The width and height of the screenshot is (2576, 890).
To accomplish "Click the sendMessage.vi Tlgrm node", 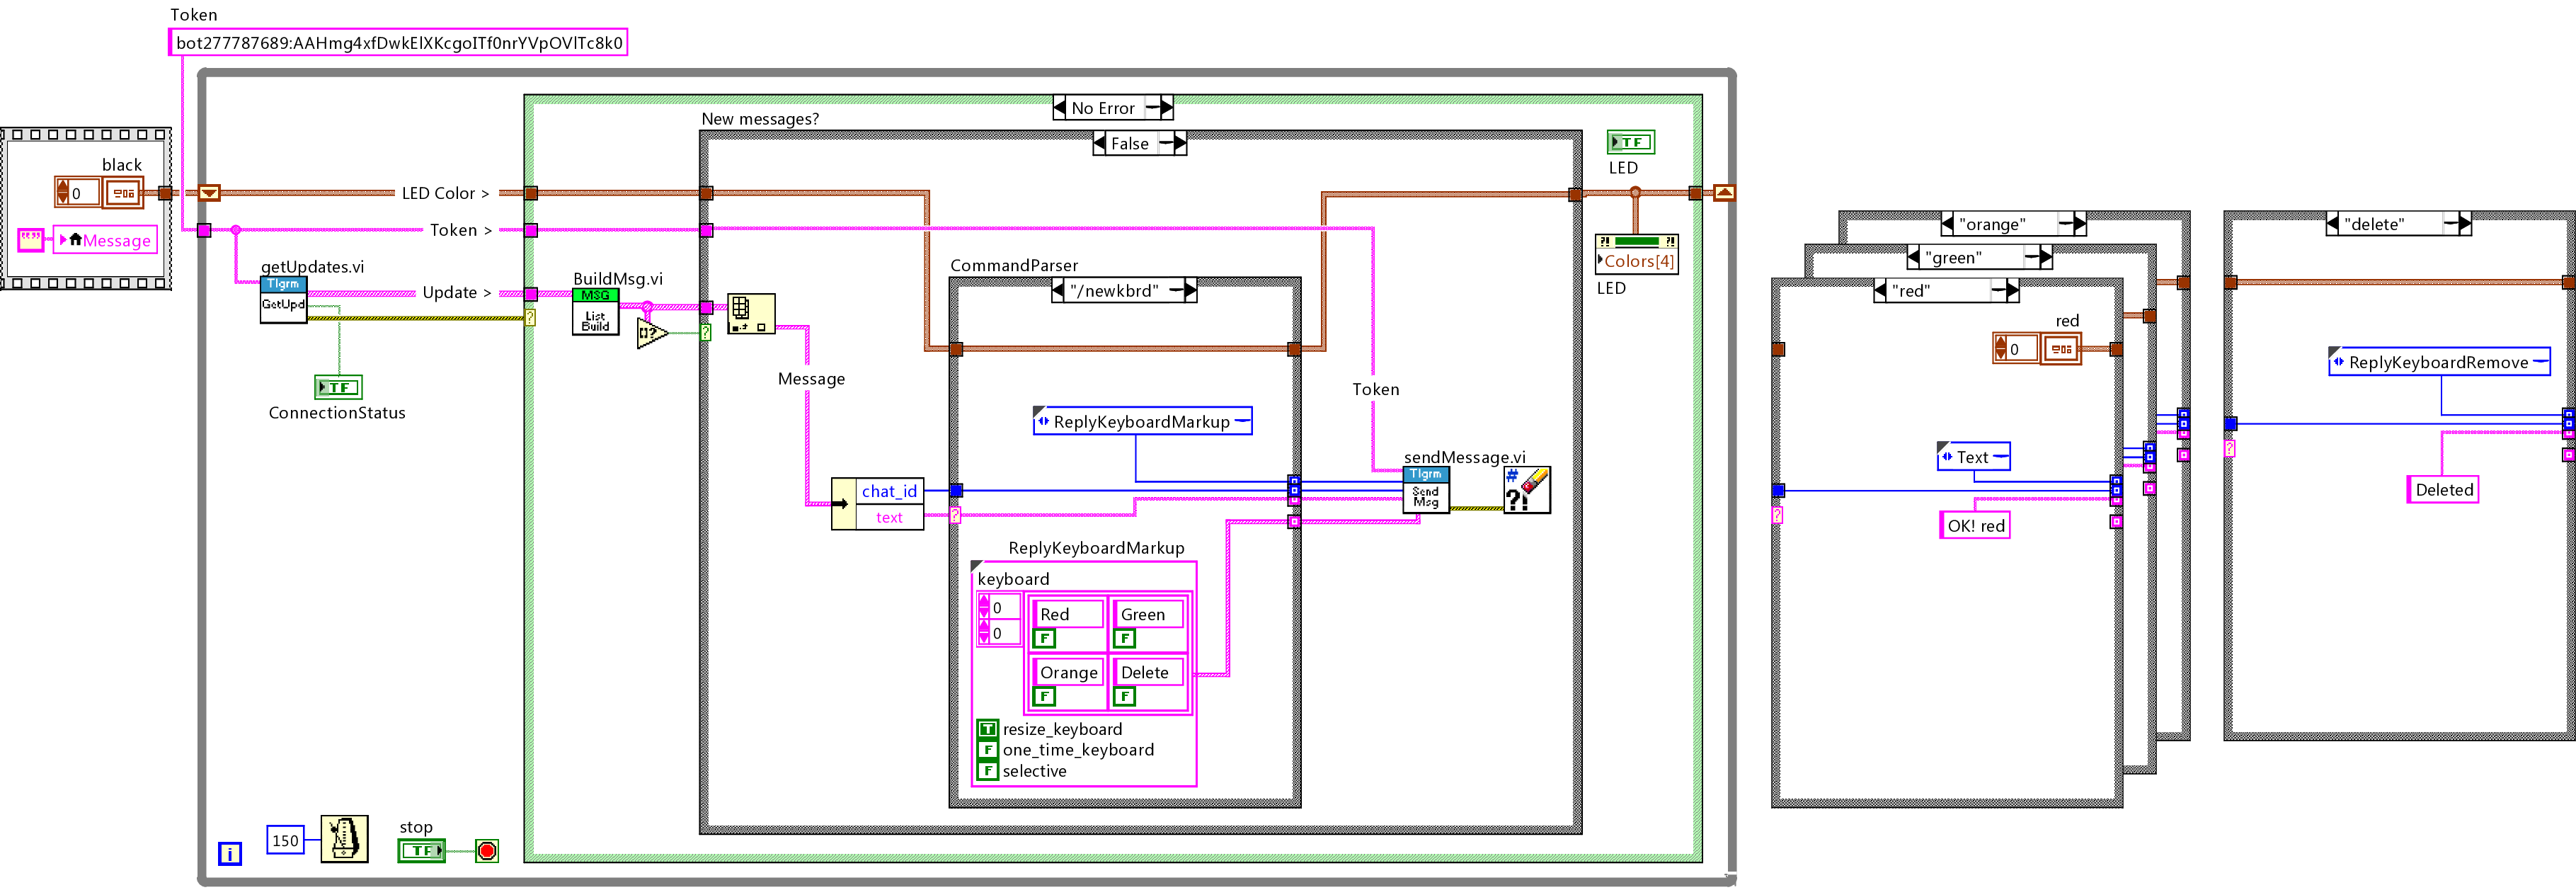I will [1425, 489].
